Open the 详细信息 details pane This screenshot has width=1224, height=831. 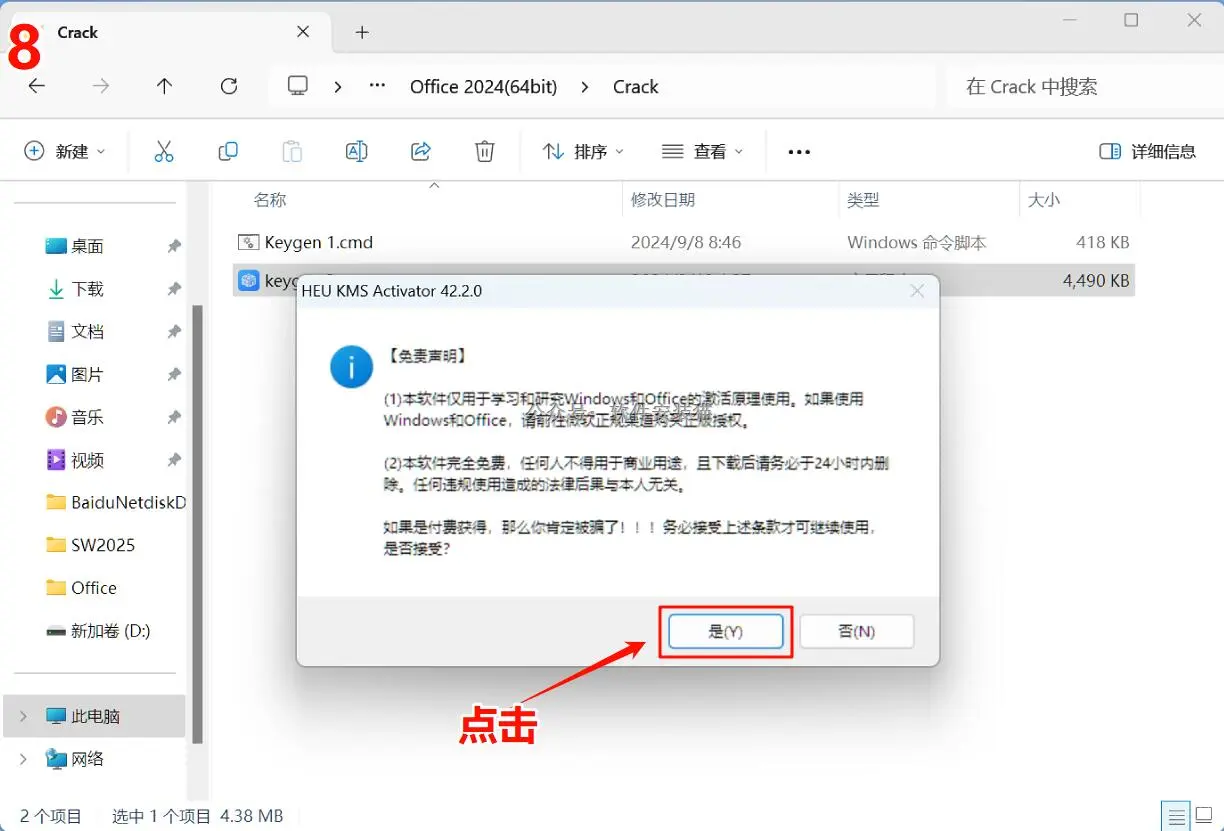click(x=1148, y=151)
